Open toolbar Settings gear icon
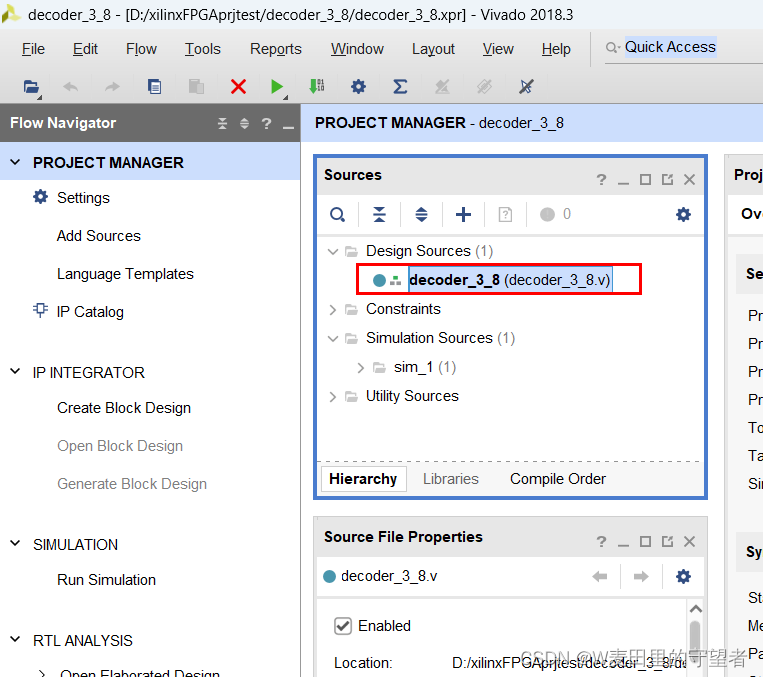Image resolution: width=763 pixels, height=677 pixels. point(359,87)
